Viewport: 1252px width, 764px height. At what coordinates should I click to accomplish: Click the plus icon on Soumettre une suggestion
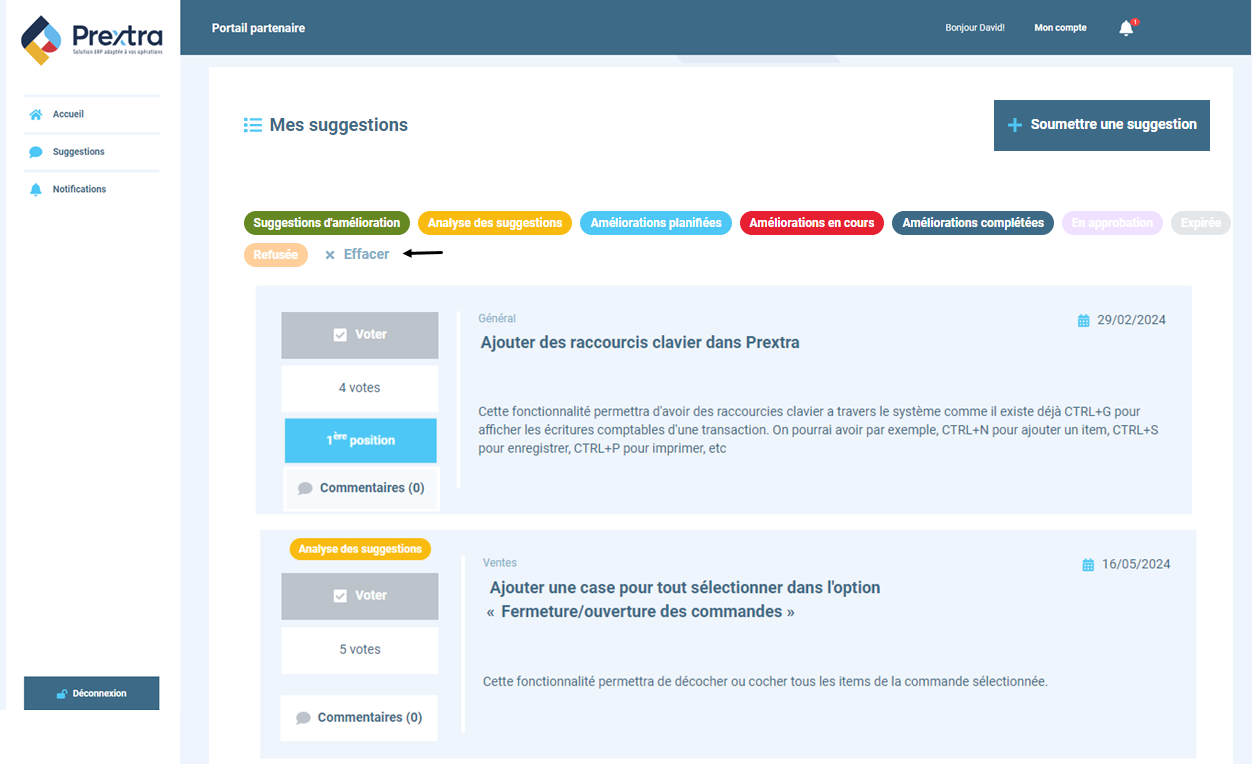[x=1014, y=125]
